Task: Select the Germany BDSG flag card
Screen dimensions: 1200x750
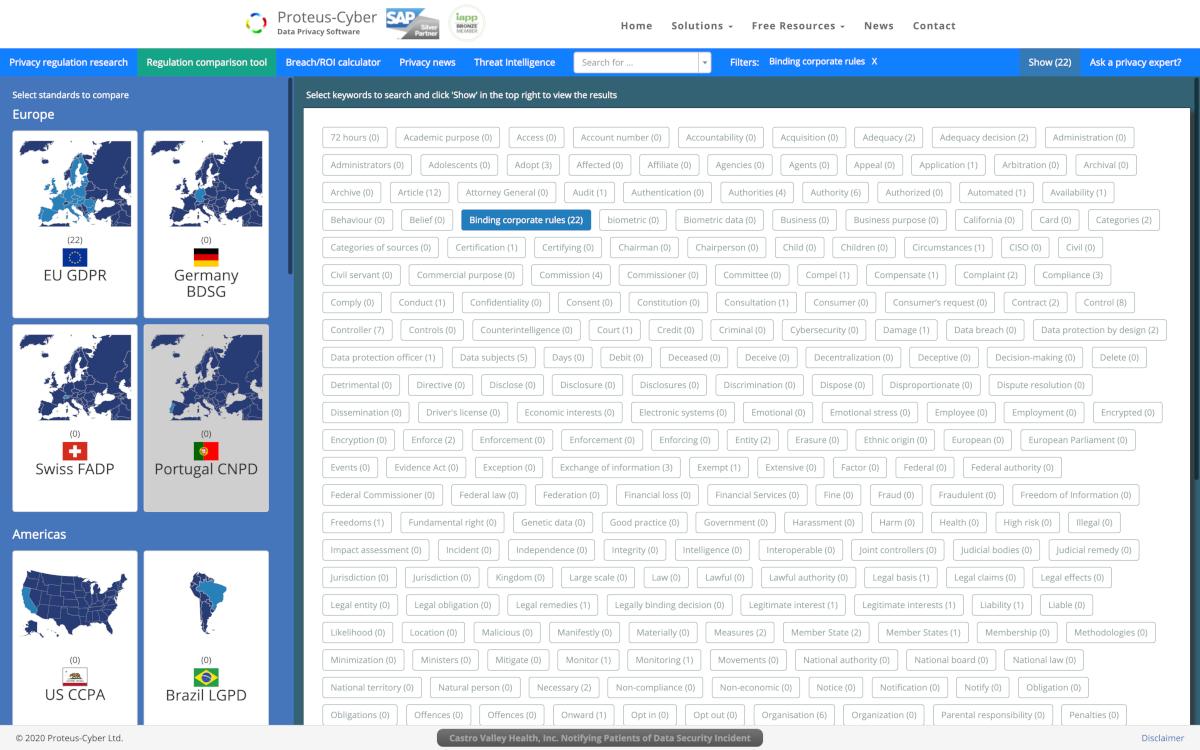Action: point(206,224)
